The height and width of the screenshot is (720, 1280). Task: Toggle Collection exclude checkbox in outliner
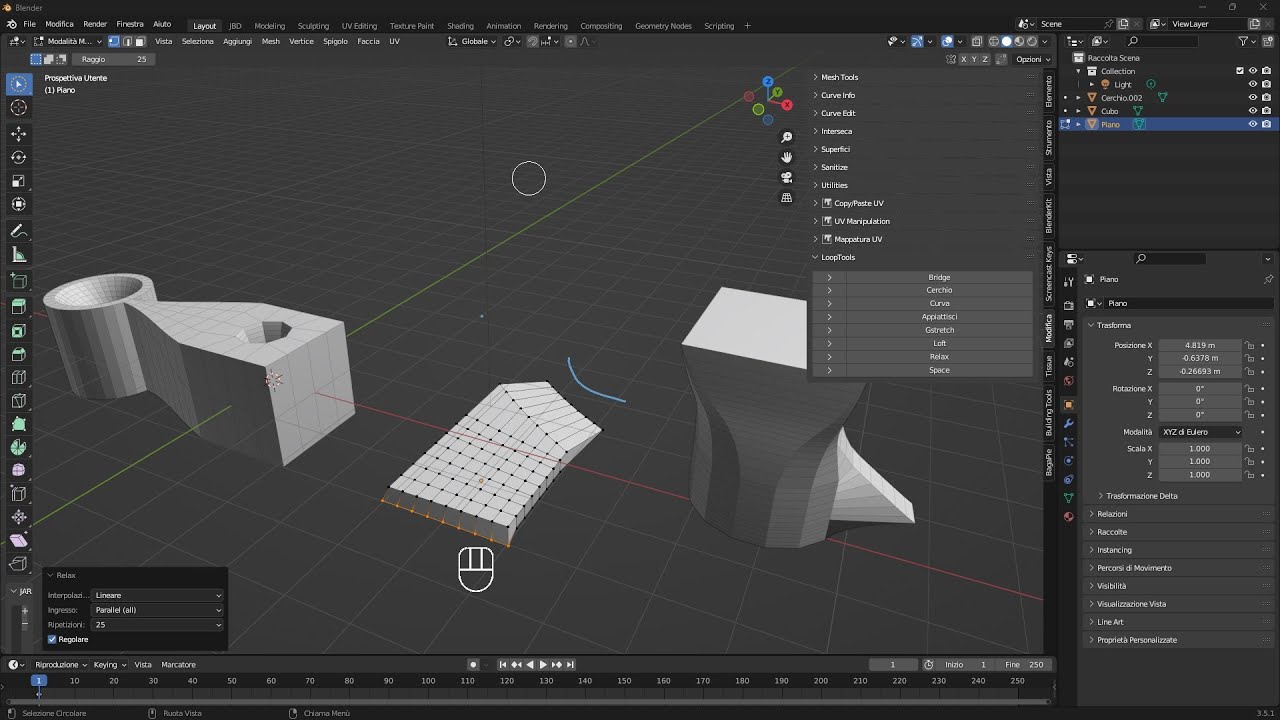pos(1240,71)
